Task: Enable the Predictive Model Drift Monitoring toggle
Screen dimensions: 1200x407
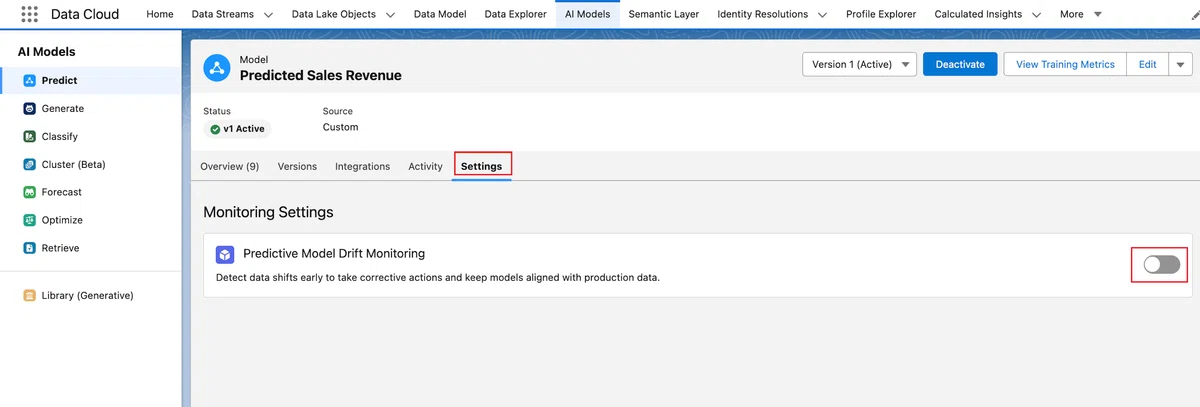Action: coord(1162,265)
